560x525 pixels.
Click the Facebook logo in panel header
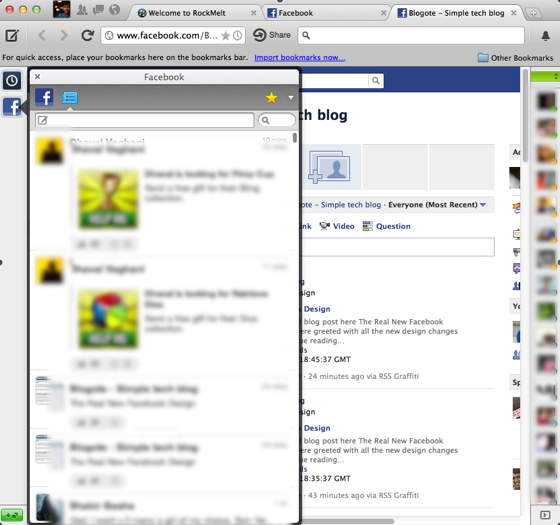click(x=44, y=97)
